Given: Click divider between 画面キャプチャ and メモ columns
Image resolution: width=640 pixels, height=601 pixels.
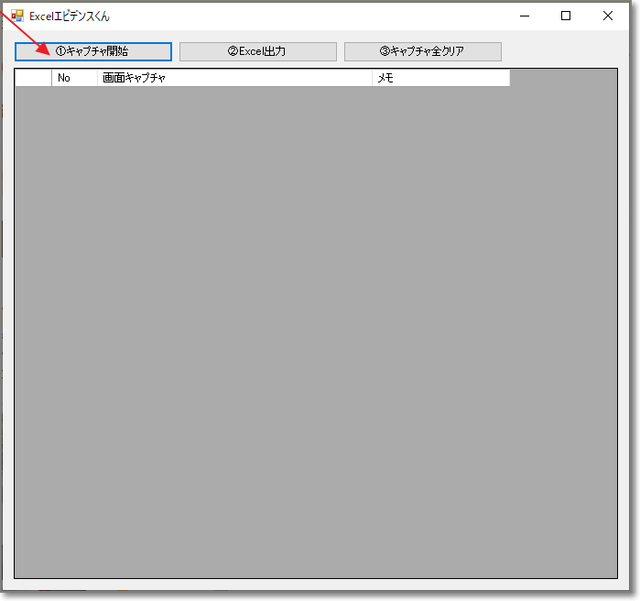Looking at the screenshot, I should coord(371,78).
